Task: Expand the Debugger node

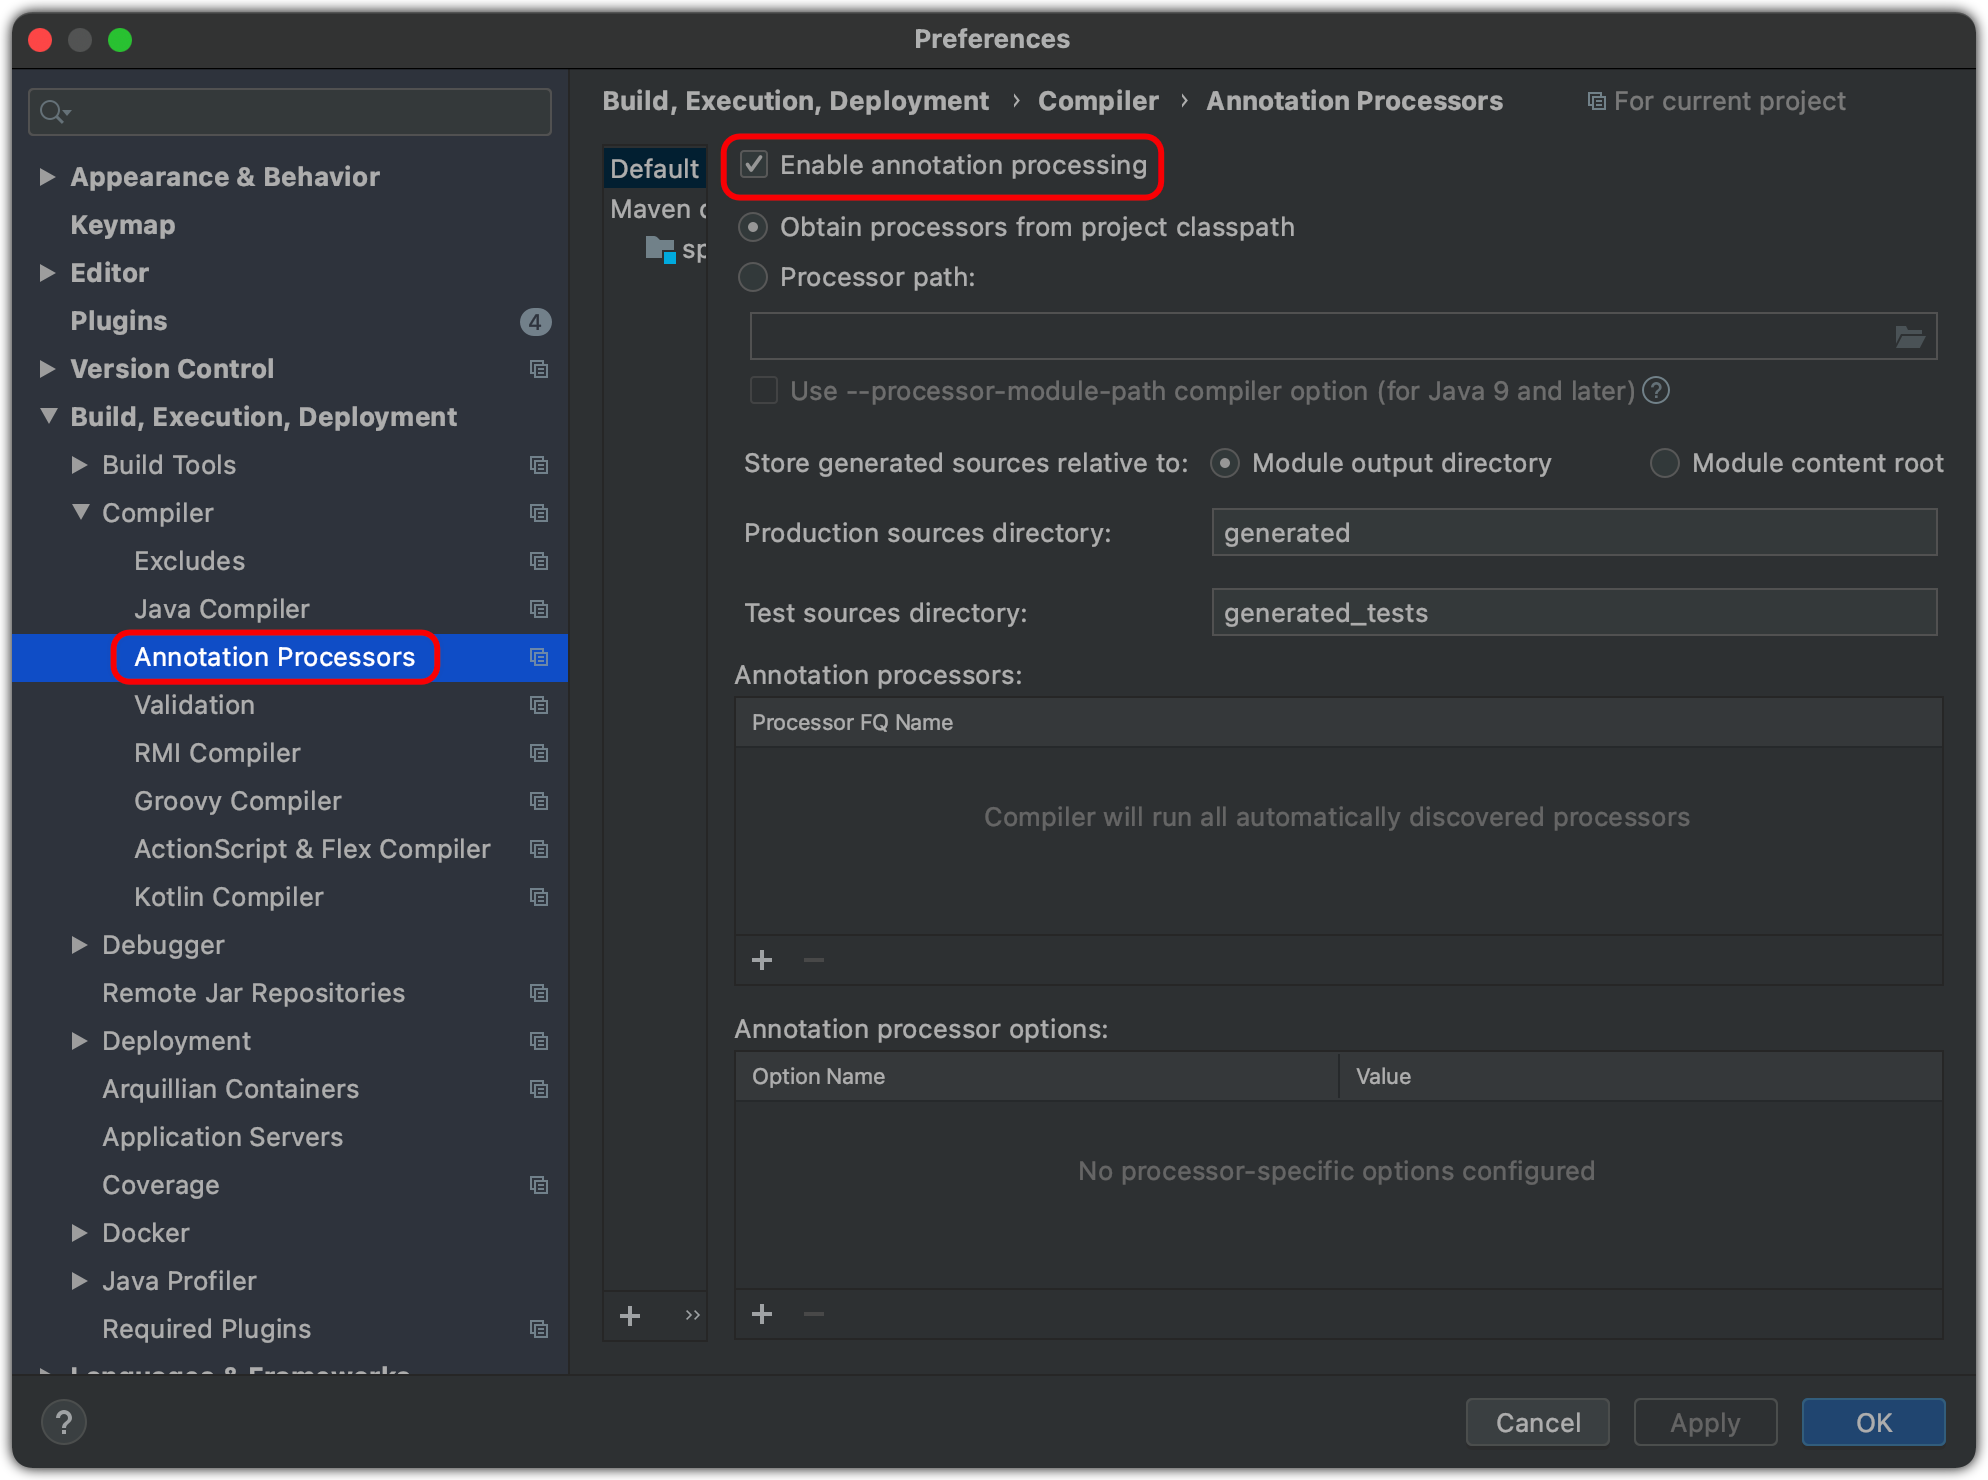Action: 79,945
